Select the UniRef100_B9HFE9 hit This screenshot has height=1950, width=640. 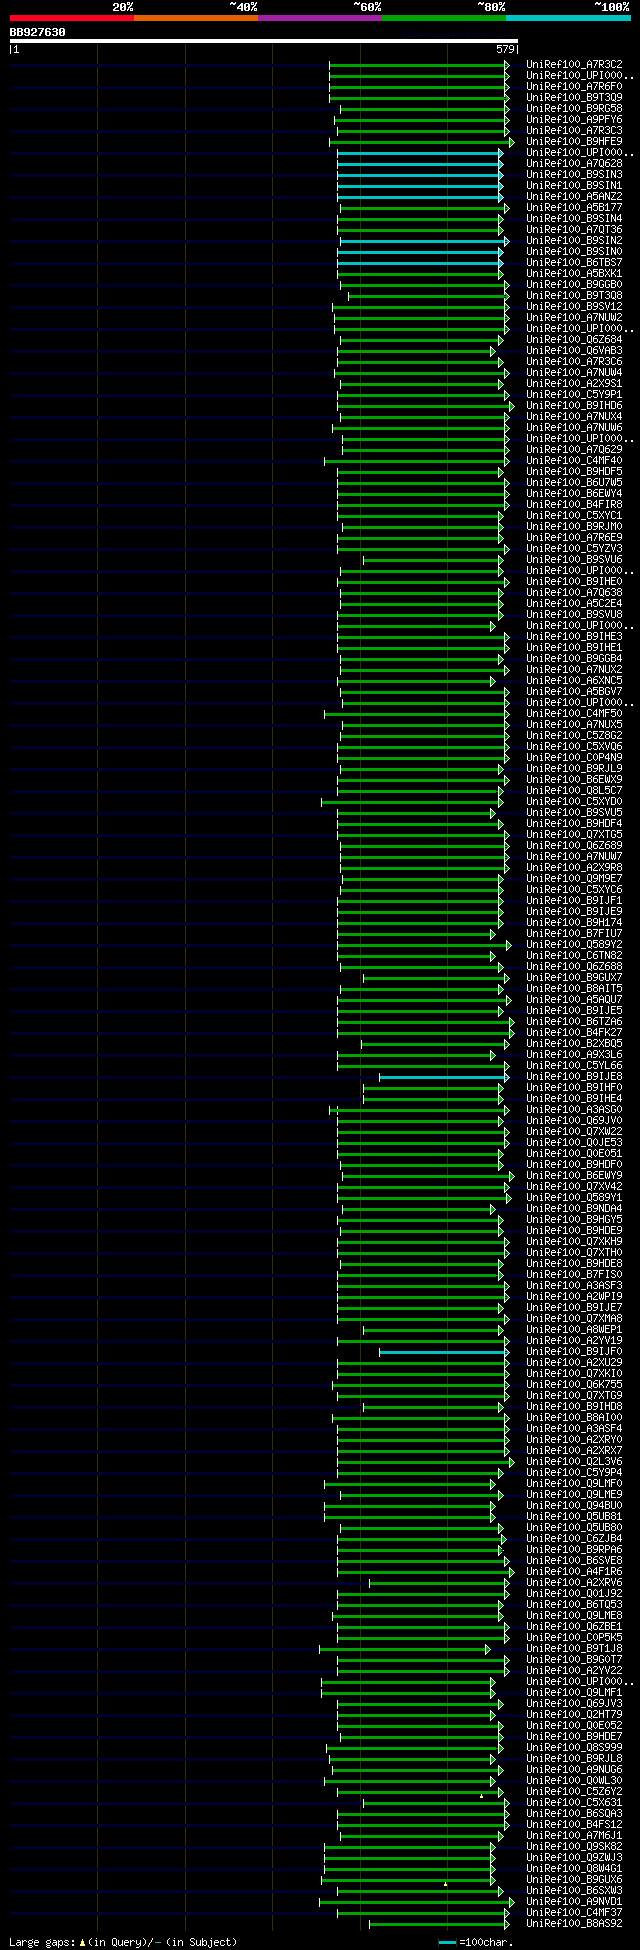click(574, 142)
